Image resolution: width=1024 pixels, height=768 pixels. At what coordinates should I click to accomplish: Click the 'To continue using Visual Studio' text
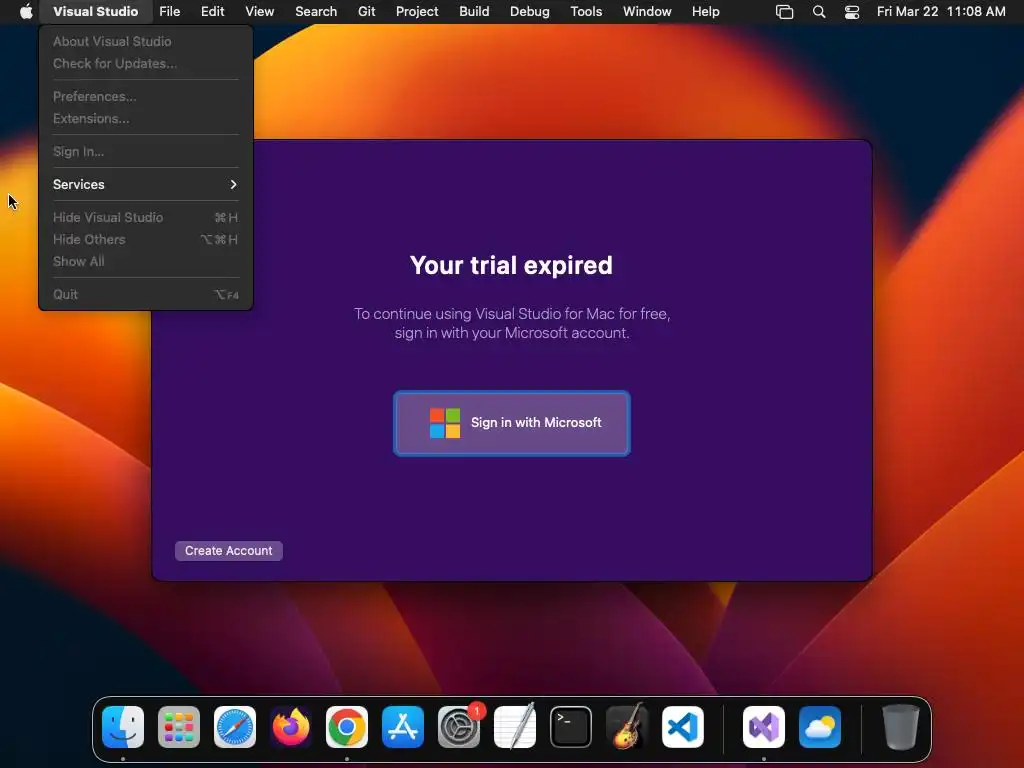tap(512, 323)
